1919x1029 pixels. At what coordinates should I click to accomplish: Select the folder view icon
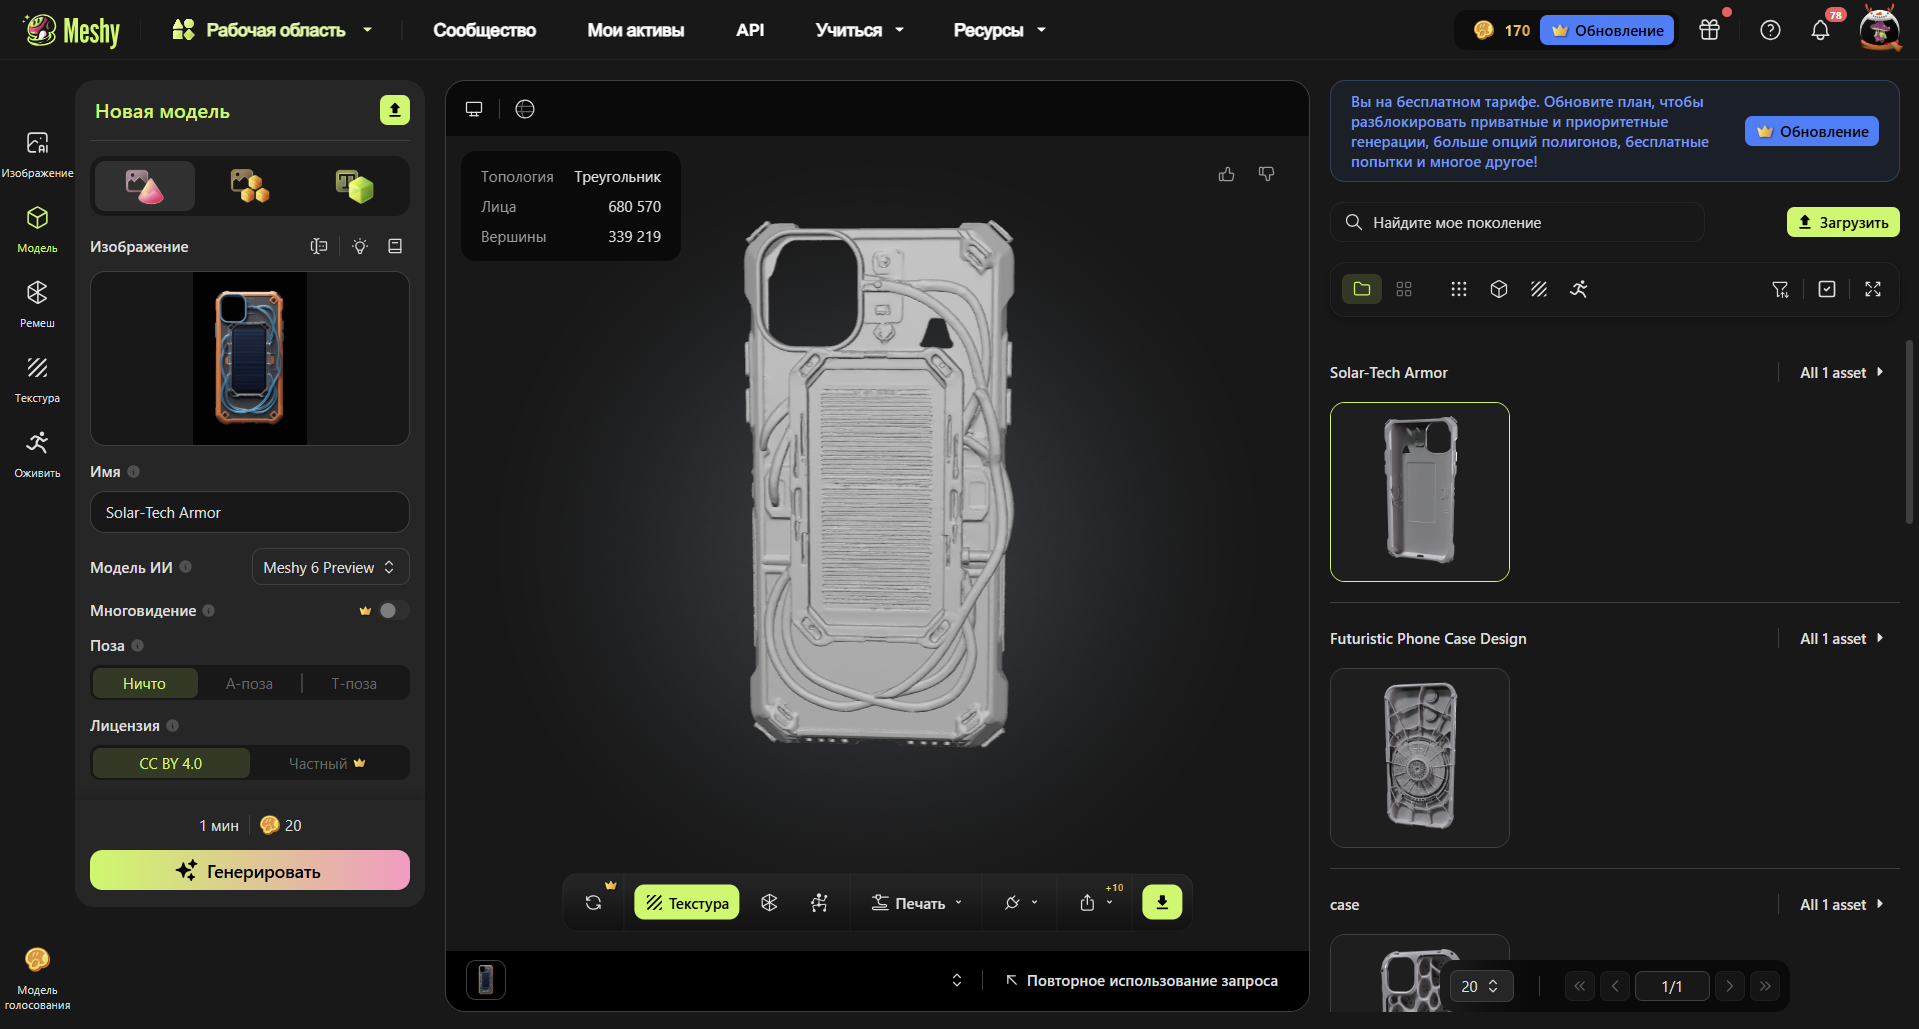click(x=1362, y=289)
